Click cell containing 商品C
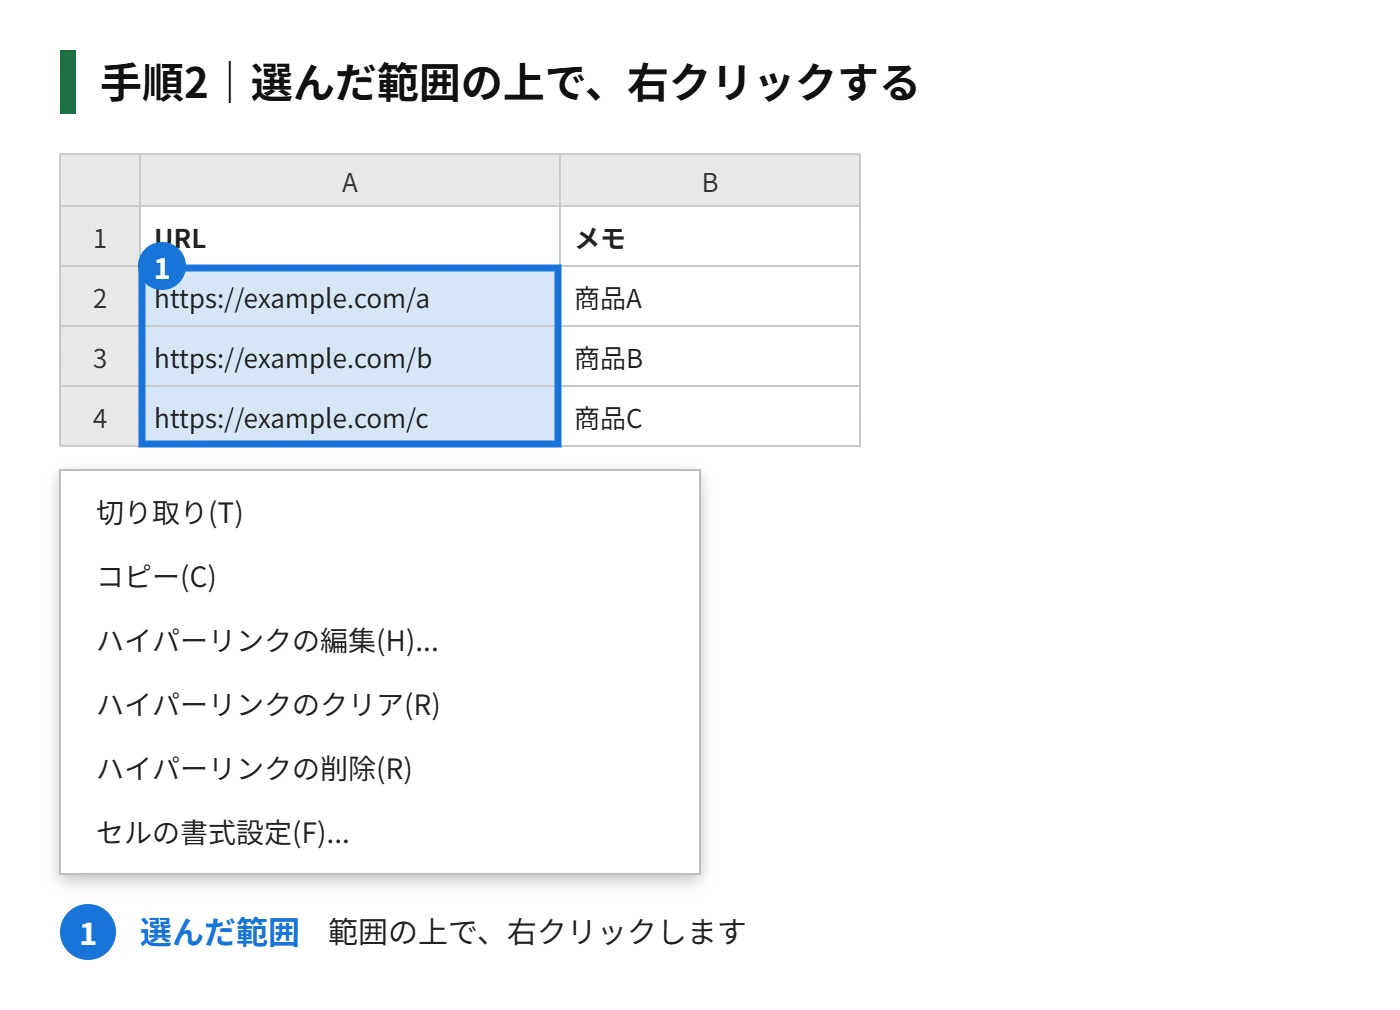Viewport: 1400px width, 1010px height. tap(710, 417)
